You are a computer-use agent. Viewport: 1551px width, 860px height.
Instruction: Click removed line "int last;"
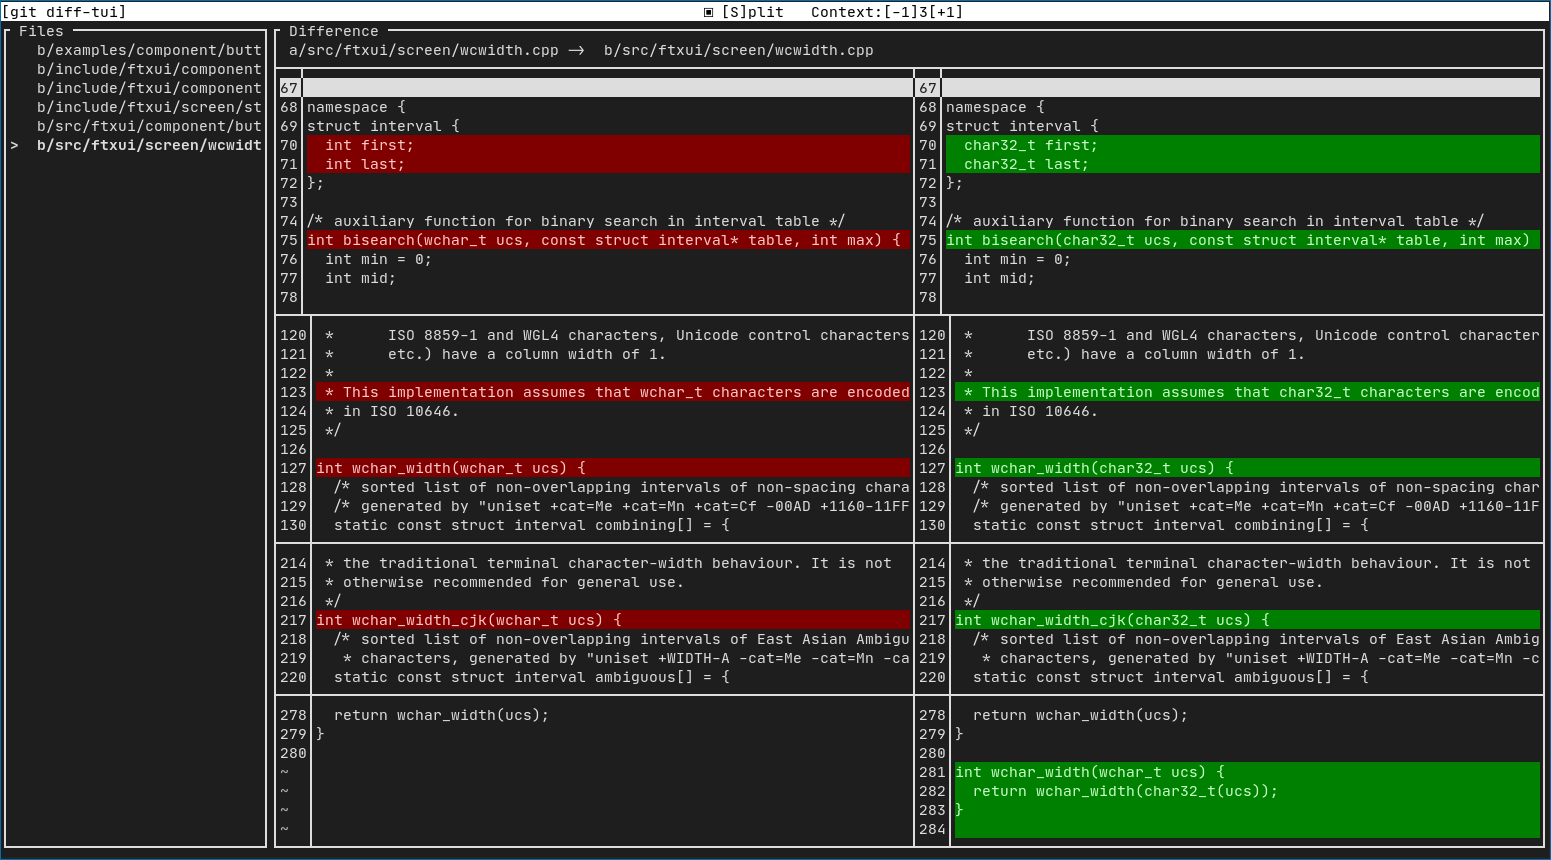608,164
